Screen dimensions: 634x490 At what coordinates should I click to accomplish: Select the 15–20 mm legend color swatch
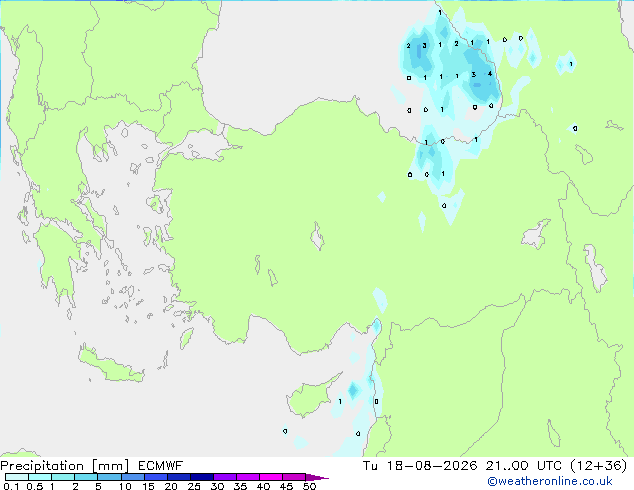156,477
